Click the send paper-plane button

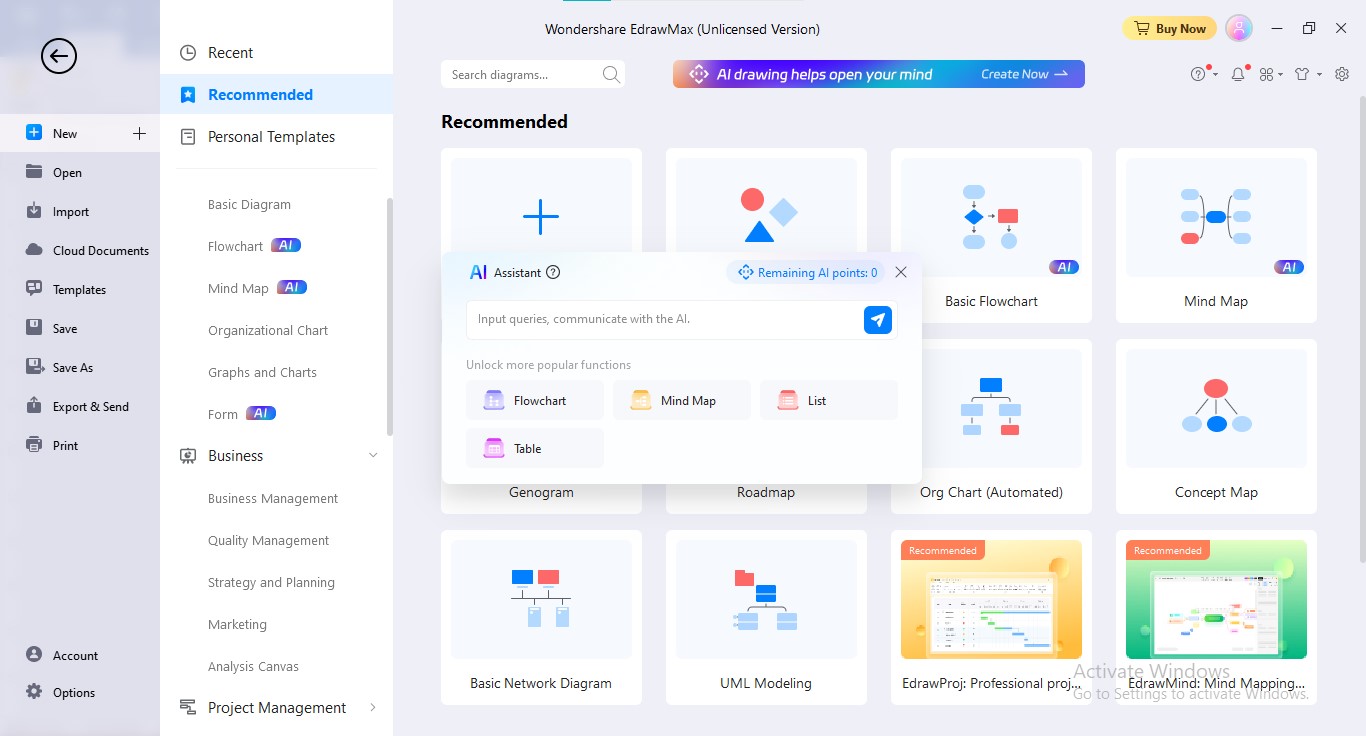877,320
